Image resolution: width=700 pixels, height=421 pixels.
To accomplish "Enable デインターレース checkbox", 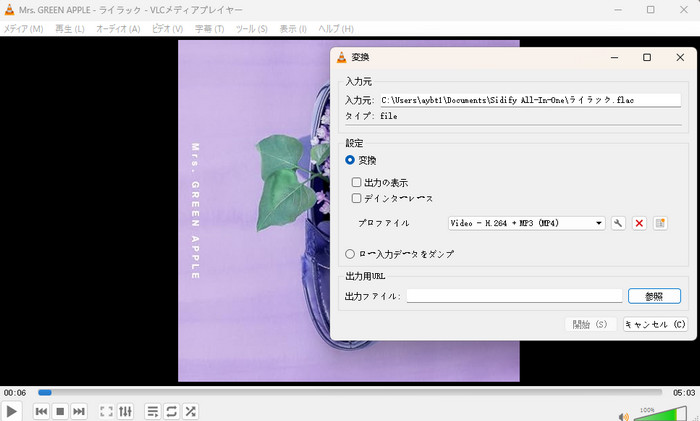I will tap(356, 198).
